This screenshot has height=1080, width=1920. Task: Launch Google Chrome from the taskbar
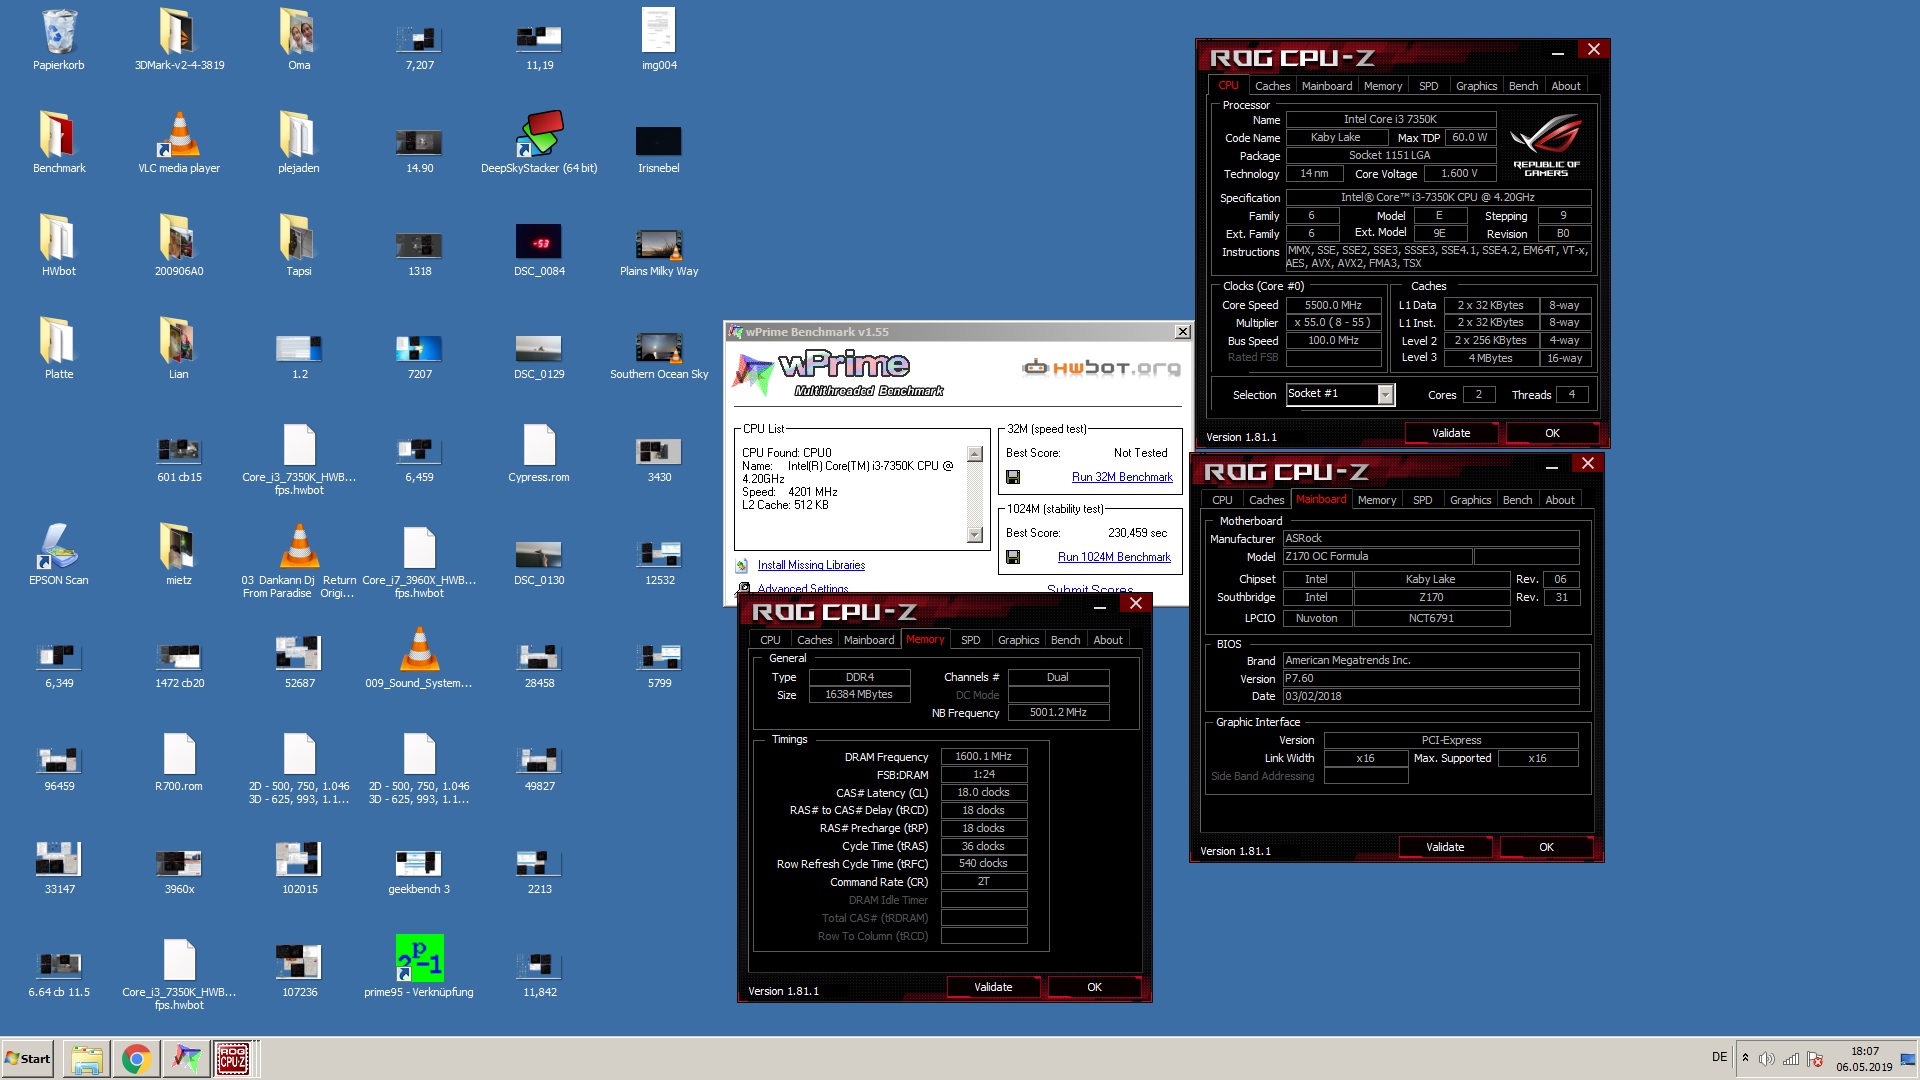pyautogui.click(x=136, y=1059)
